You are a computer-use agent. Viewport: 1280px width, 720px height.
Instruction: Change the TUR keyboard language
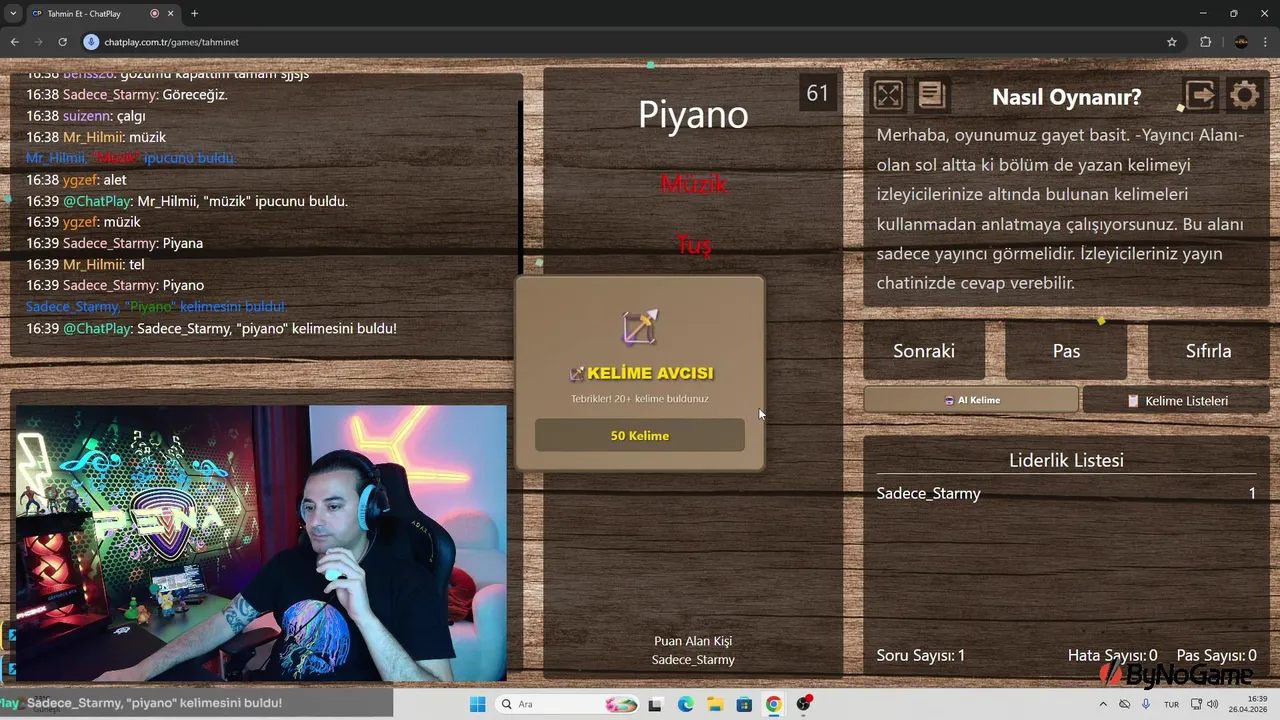click(1171, 704)
